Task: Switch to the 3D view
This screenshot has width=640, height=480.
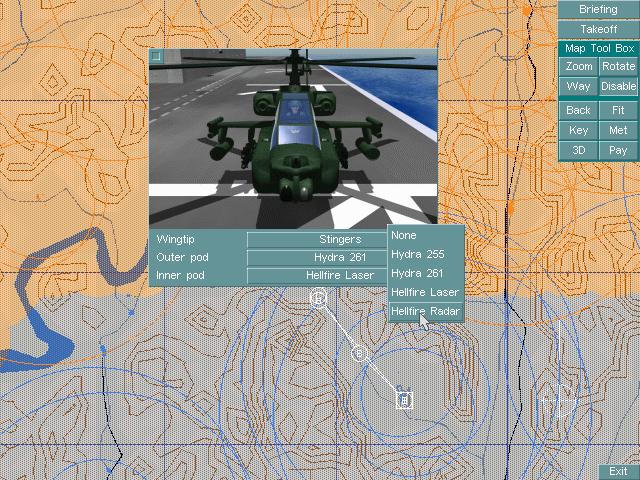Action: (x=578, y=150)
